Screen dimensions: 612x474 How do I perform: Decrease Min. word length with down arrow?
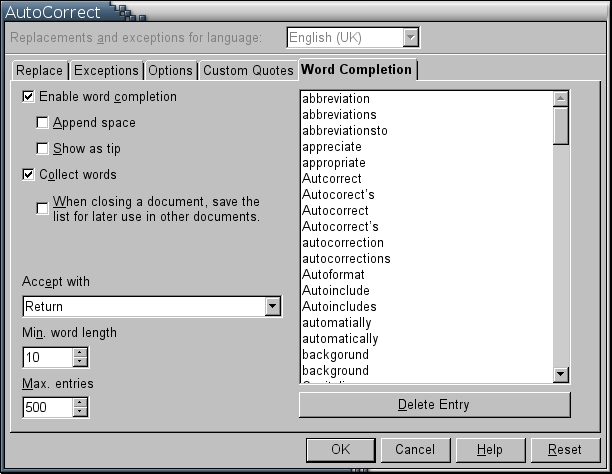pyautogui.click(x=81, y=362)
